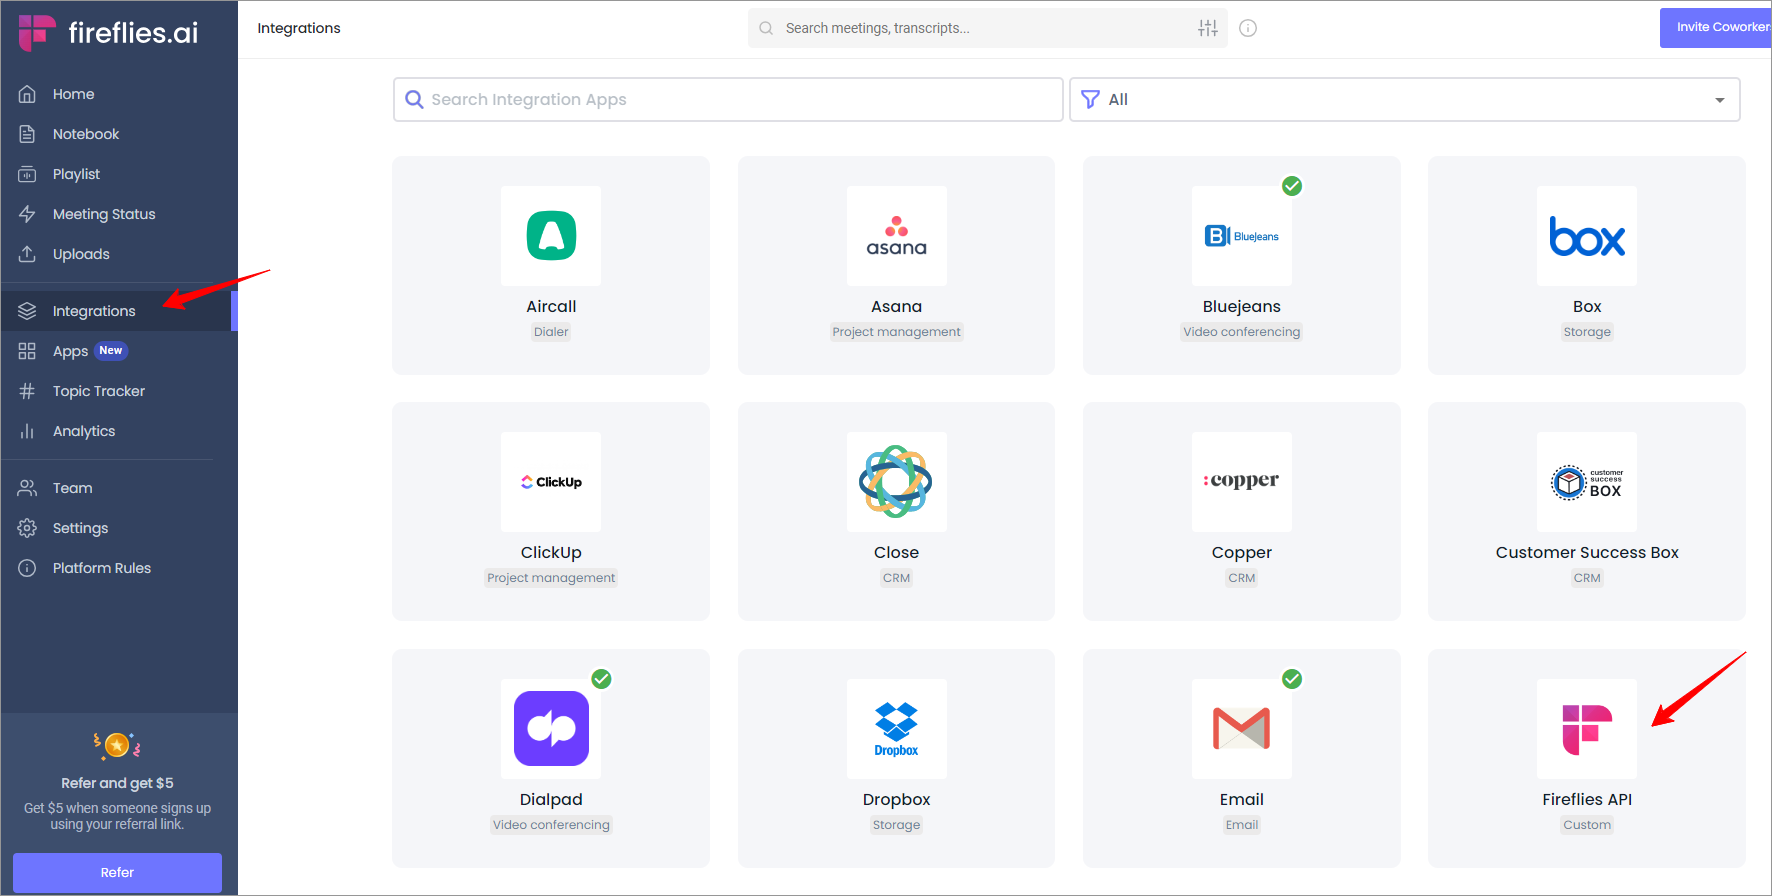Open Team from the sidebar
This screenshot has height=896, width=1772.
click(x=73, y=488)
